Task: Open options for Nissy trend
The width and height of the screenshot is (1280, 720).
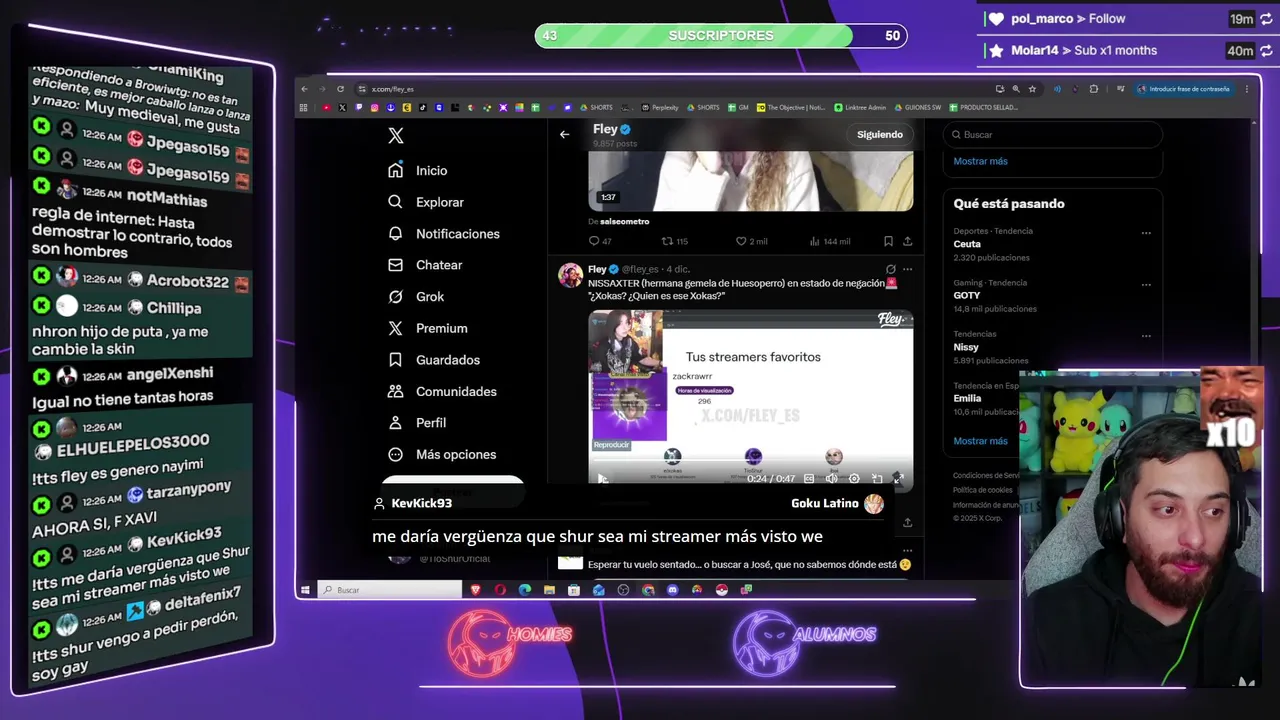Action: pyautogui.click(x=1146, y=335)
